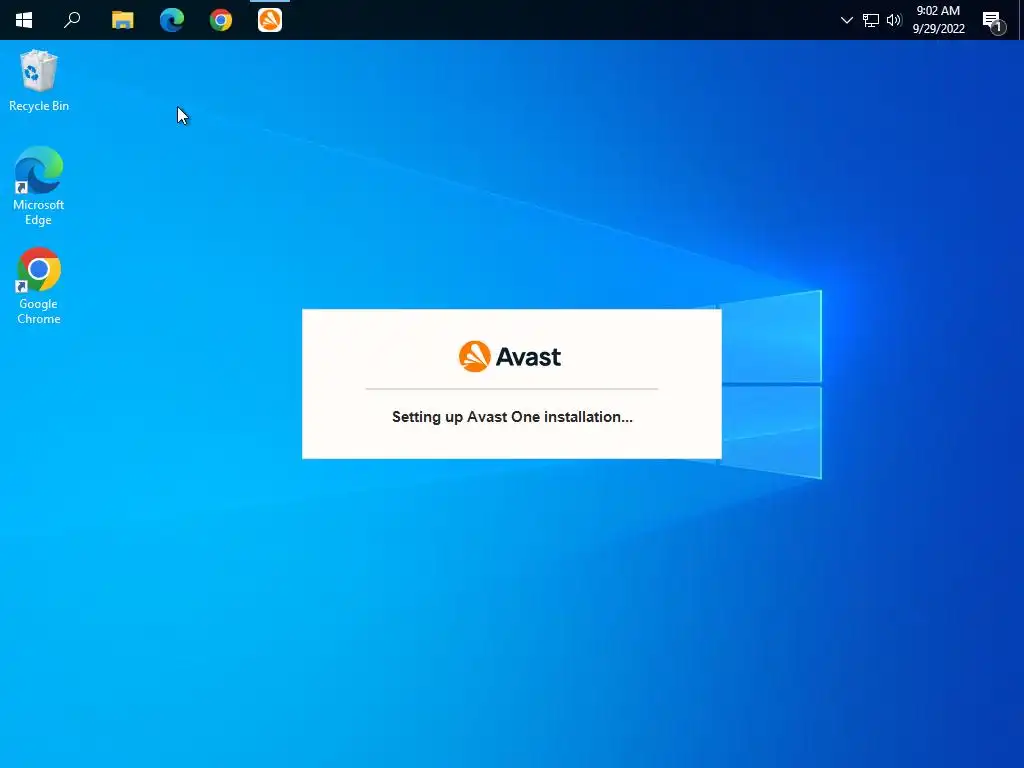Select the Avast installer taskbar icon
Viewport: 1024px width, 768px height.
[270, 20]
